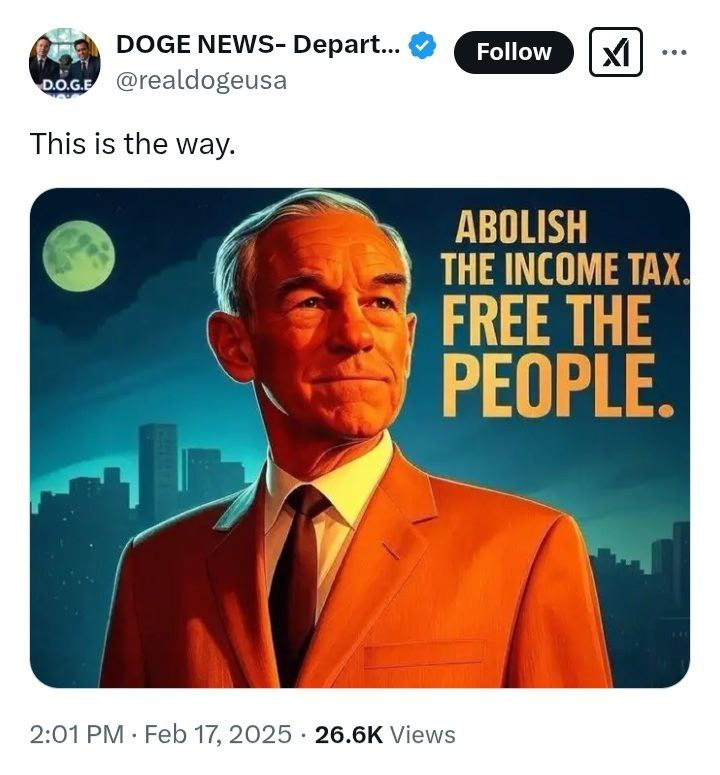Open the Grok xAI icon
The width and height of the screenshot is (720, 775).
[616, 52]
